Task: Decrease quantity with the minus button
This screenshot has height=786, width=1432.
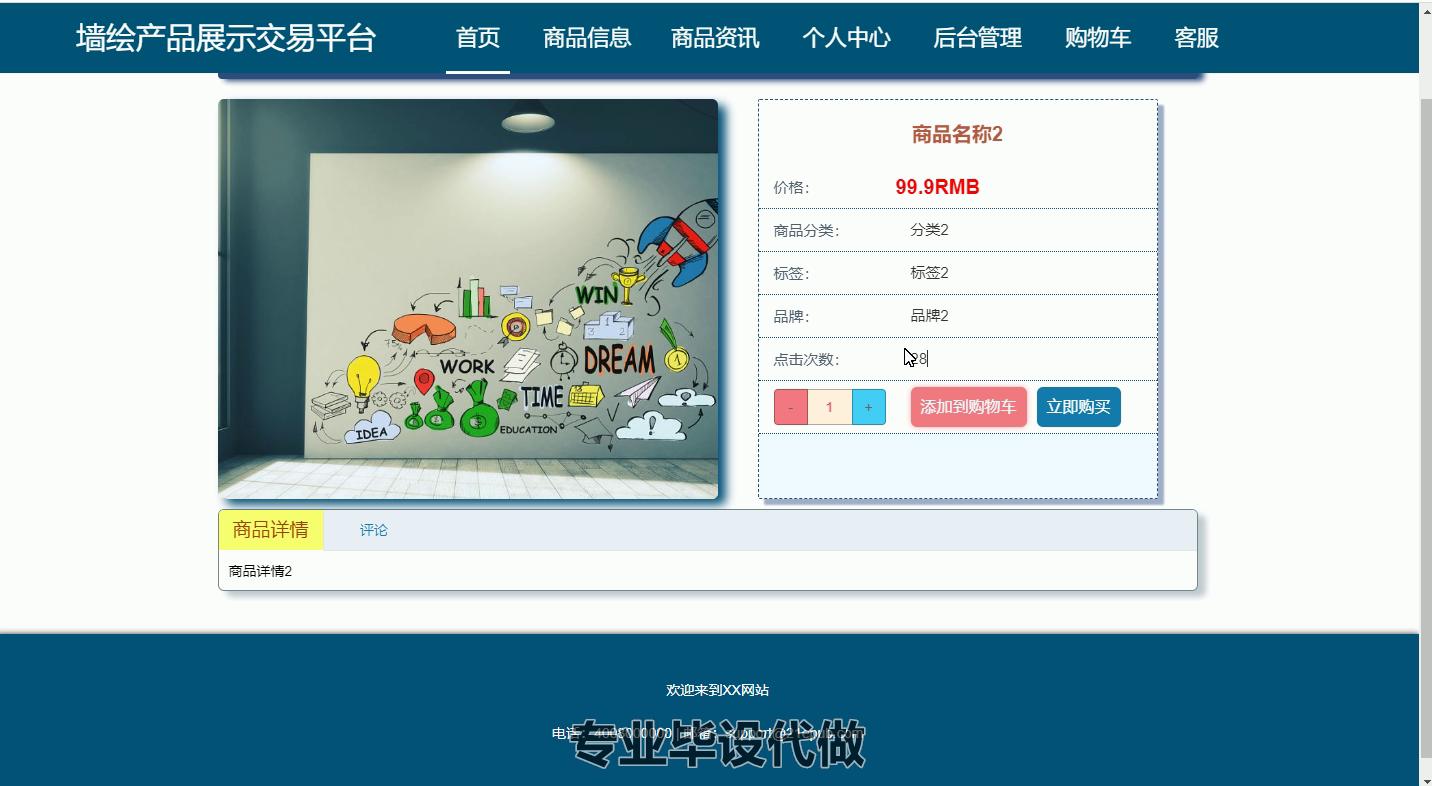Action: pyautogui.click(x=790, y=407)
